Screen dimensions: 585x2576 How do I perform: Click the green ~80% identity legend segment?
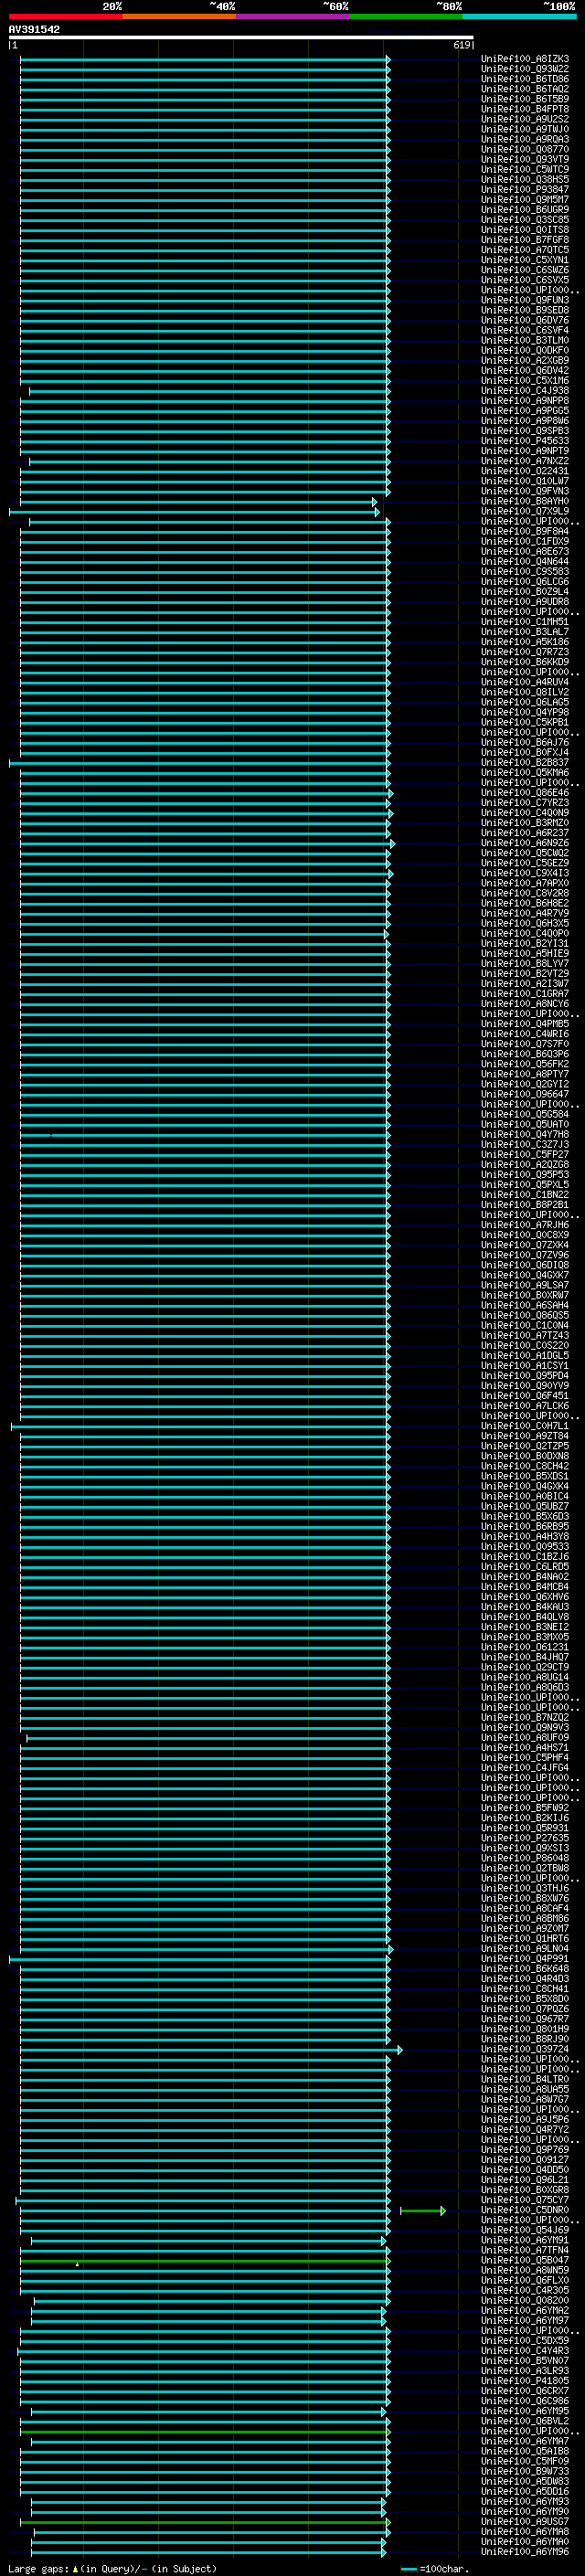point(406,16)
